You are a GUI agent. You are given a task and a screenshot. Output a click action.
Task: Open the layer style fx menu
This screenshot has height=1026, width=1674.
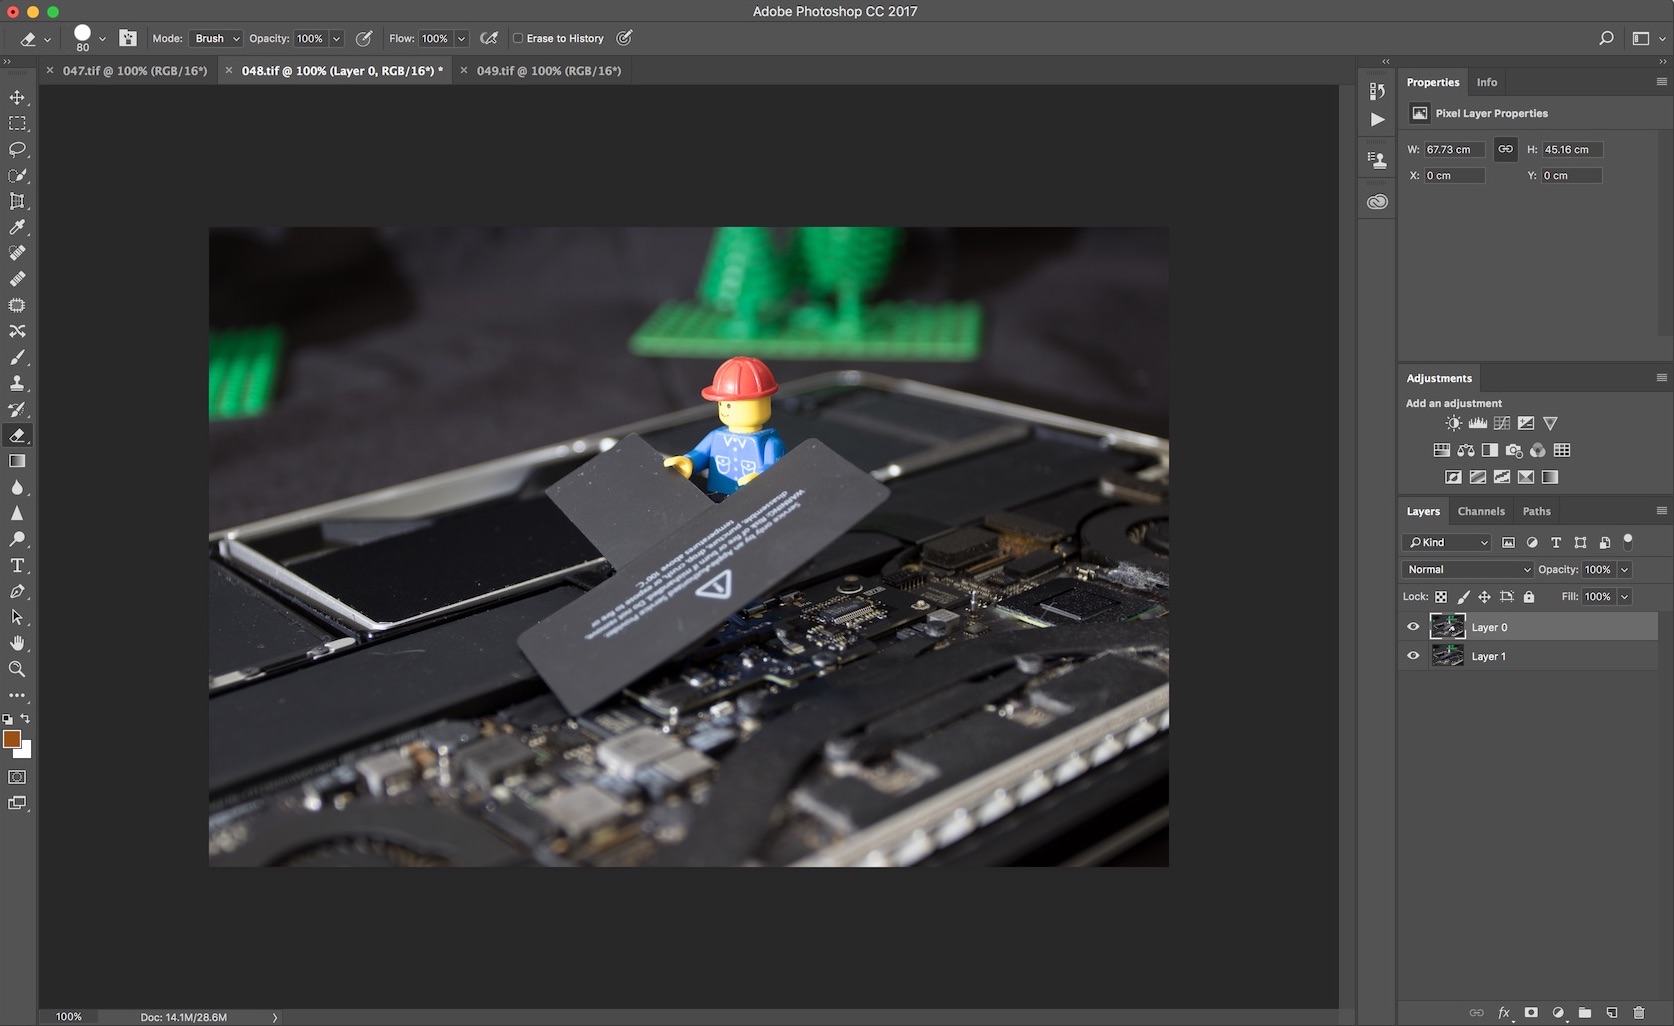tap(1504, 1013)
